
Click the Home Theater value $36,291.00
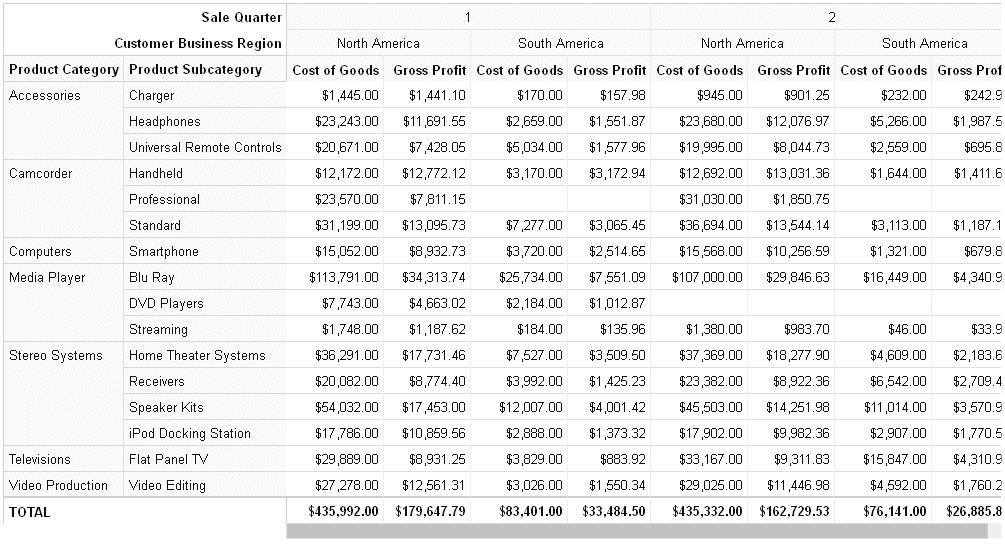point(347,355)
